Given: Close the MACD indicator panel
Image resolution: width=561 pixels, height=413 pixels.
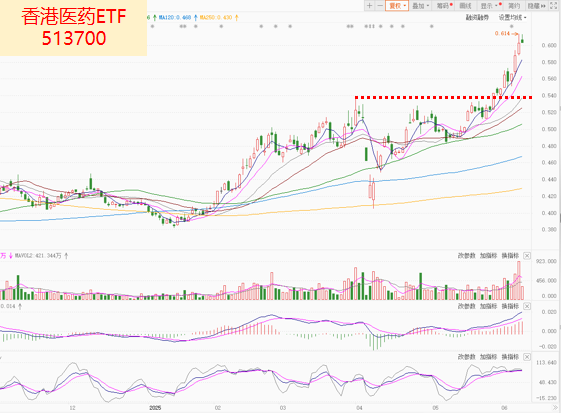Looking at the screenshot, I should point(527,306).
